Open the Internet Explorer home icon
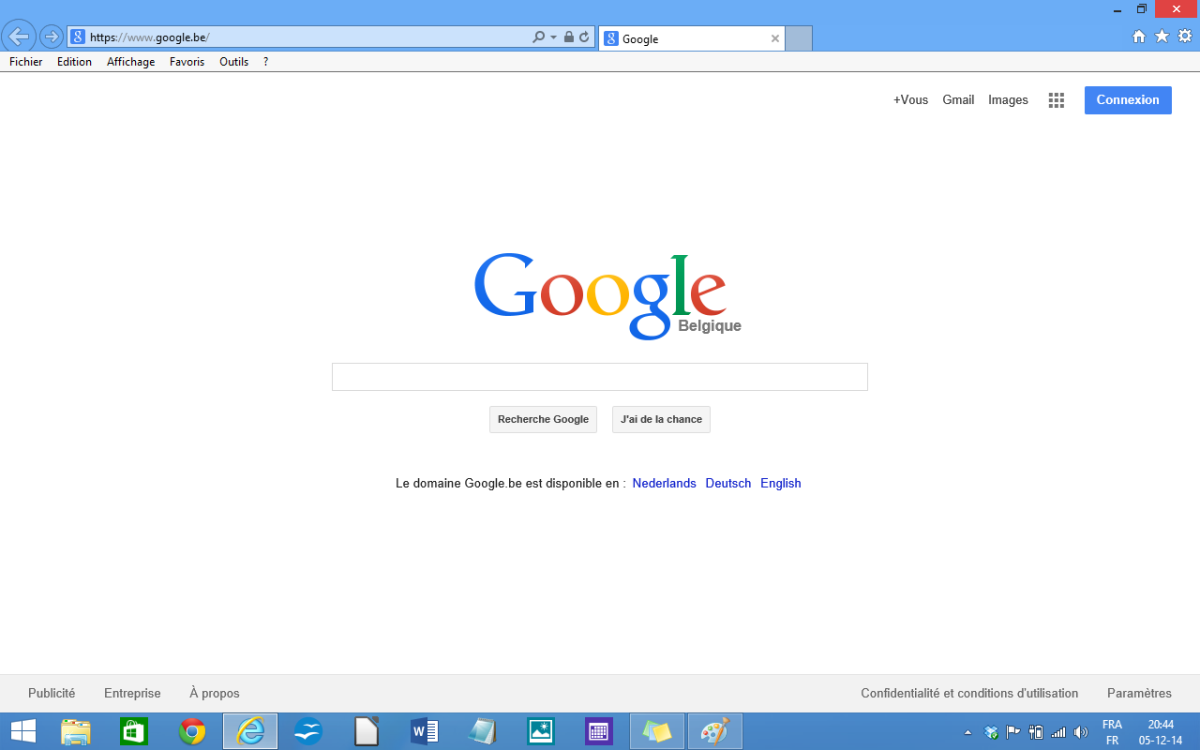This screenshot has width=1200, height=750. (x=1138, y=36)
